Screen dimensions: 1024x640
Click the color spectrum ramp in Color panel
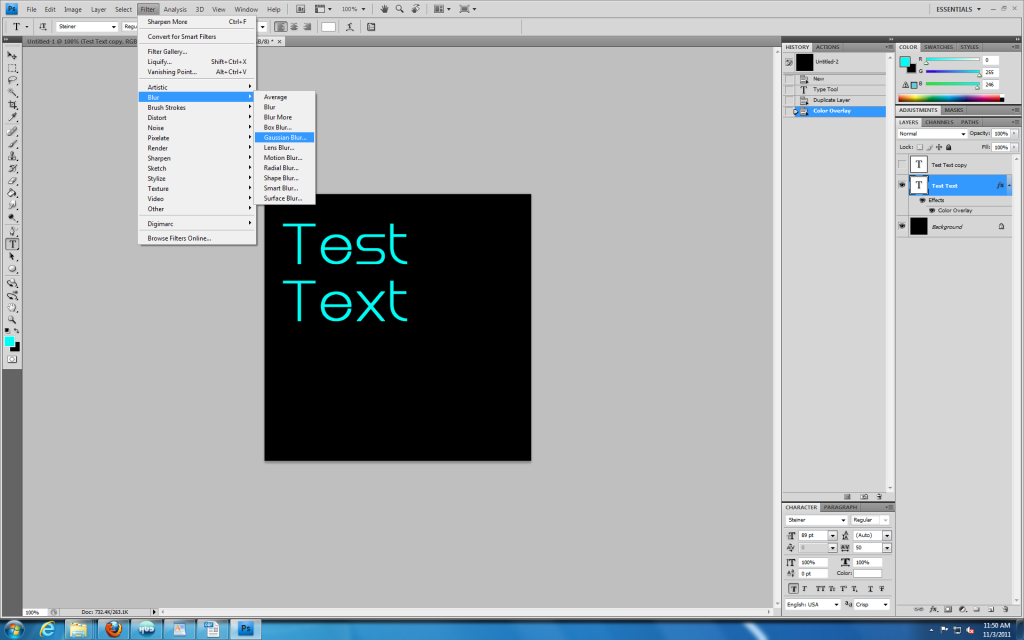coord(950,99)
